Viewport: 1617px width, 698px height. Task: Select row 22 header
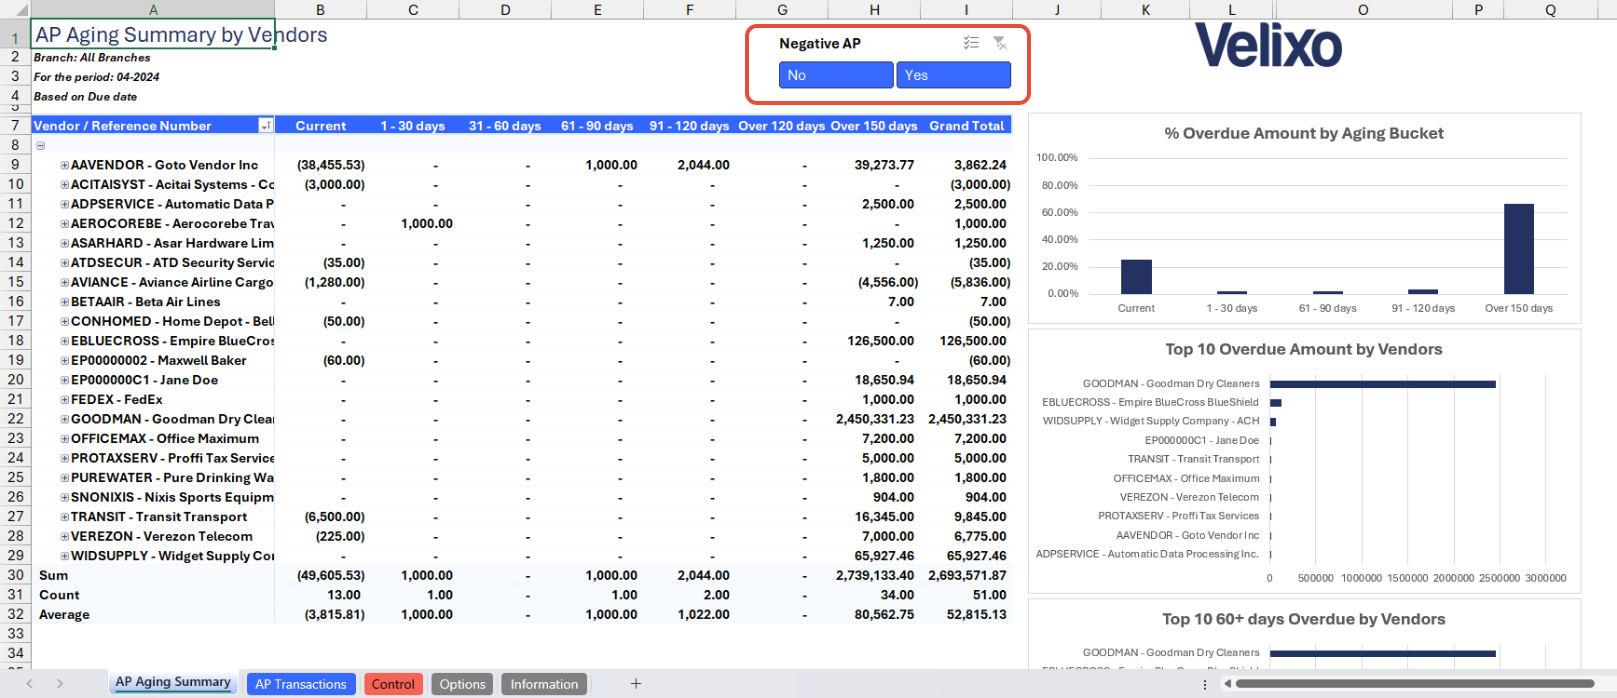click(x=15, y=419)
